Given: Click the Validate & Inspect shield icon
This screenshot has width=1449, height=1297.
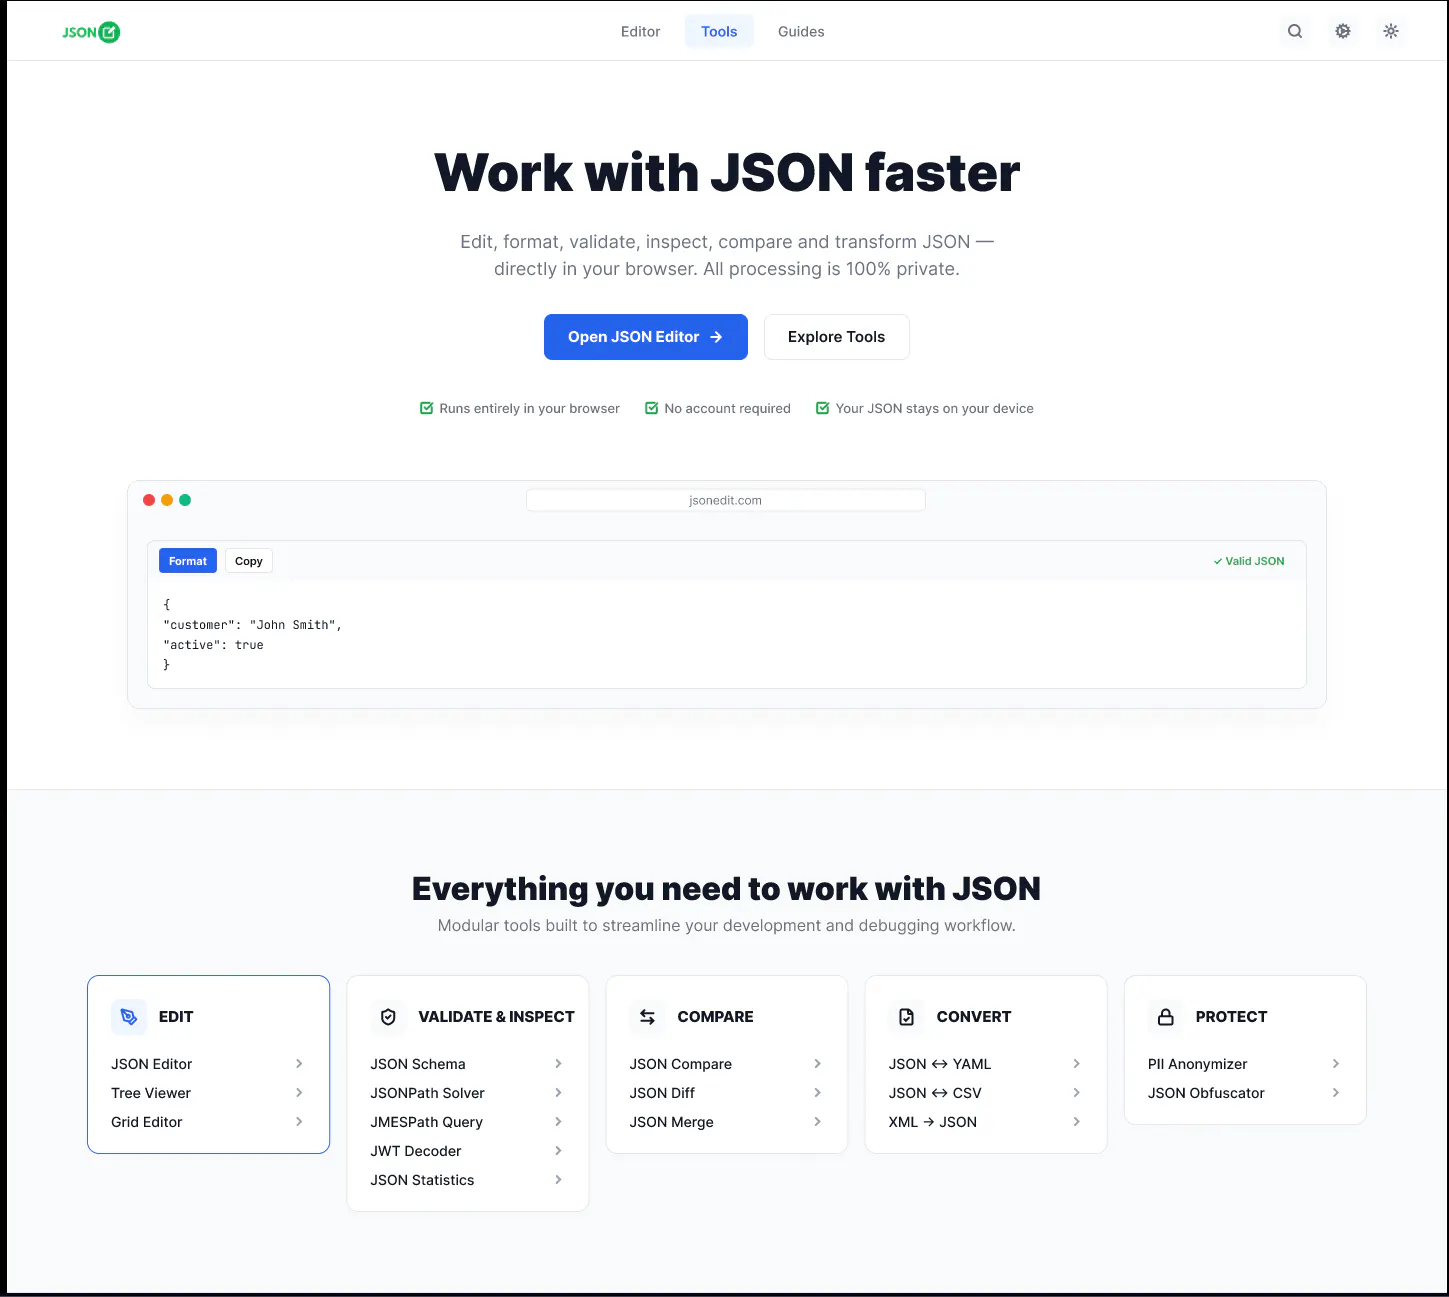Looking at the screenshot, I should (388, 1017).
